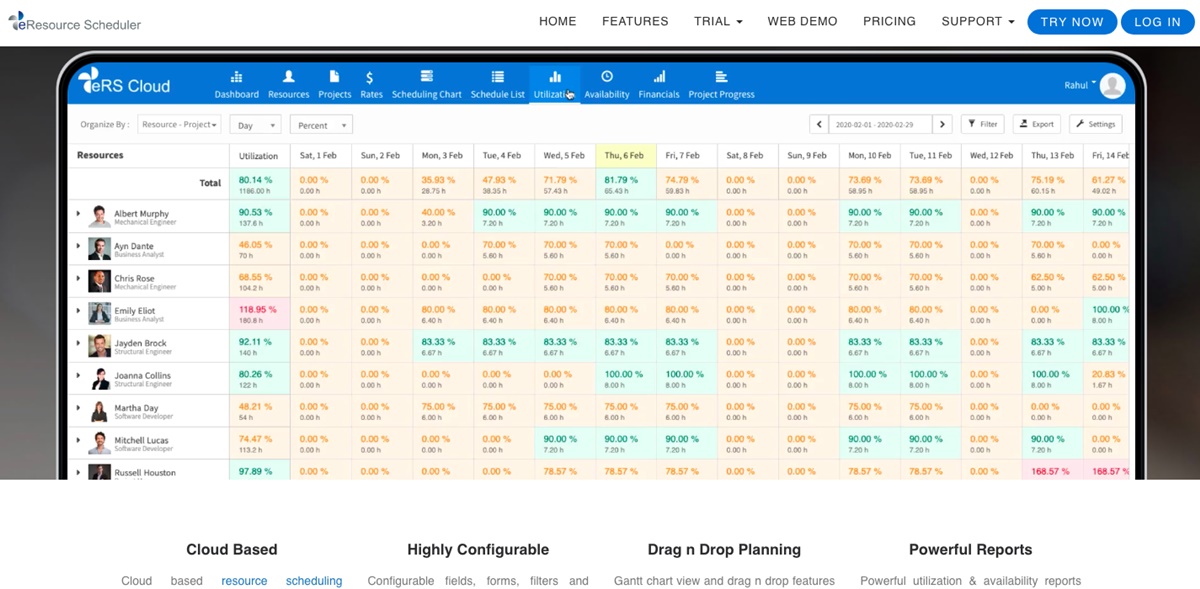Open the Scheduling Chart icon
The image size is (1200, 589).
(426, 78)
